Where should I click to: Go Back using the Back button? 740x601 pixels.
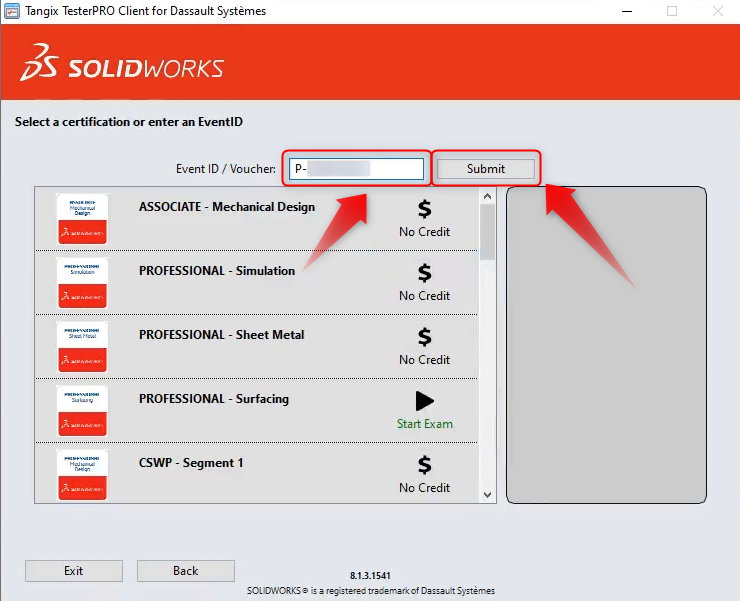pyautogui.click(x=185, y=571)
